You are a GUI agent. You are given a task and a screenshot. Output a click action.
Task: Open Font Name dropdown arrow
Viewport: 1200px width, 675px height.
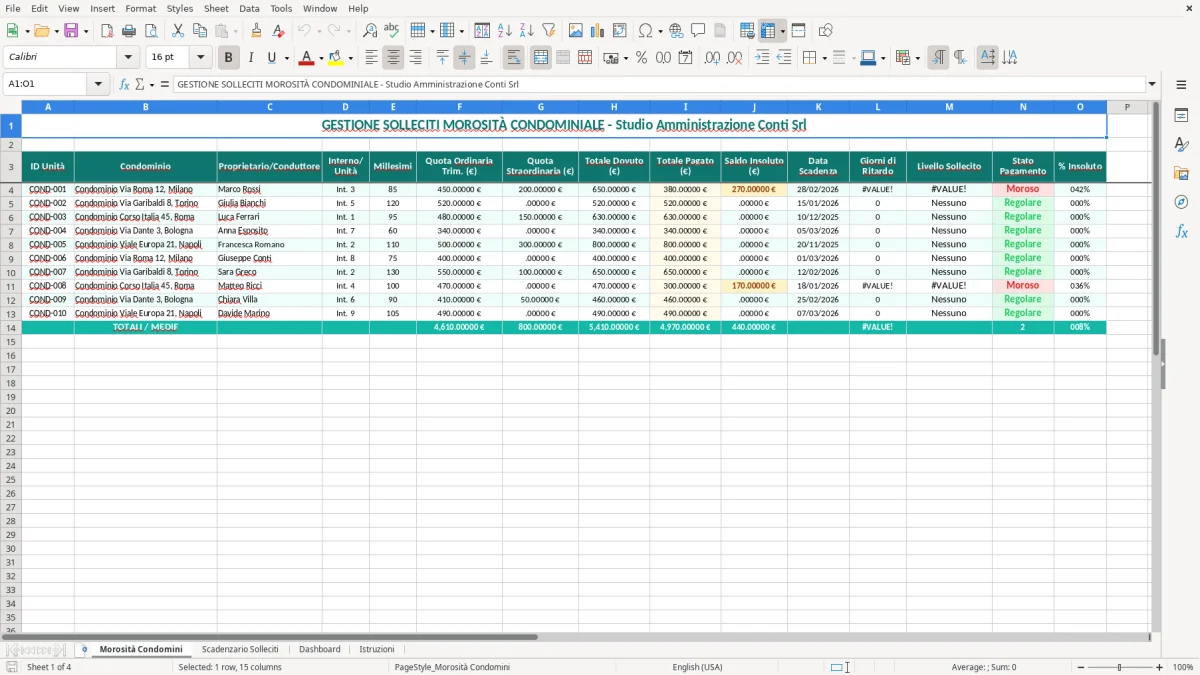point(127,58)
